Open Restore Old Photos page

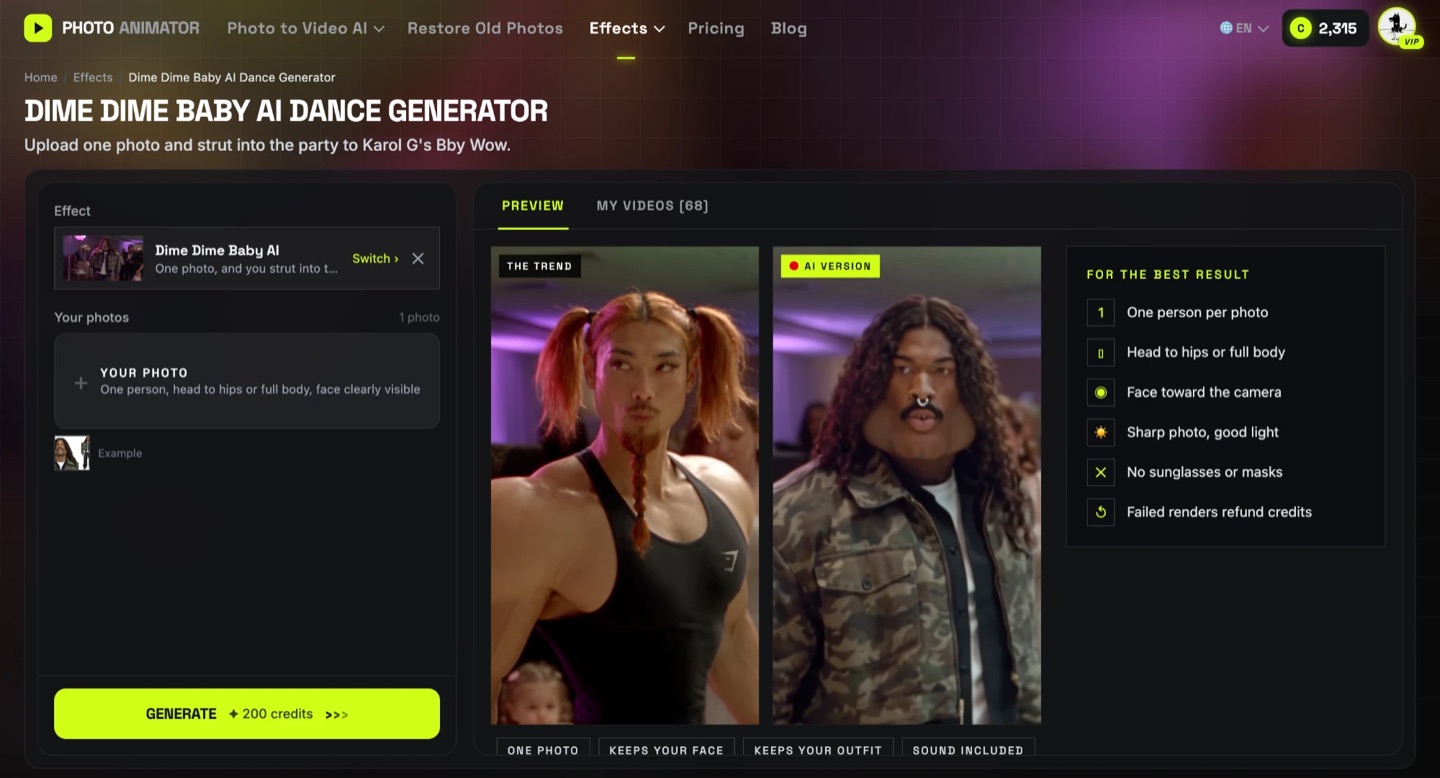(485, 28)
